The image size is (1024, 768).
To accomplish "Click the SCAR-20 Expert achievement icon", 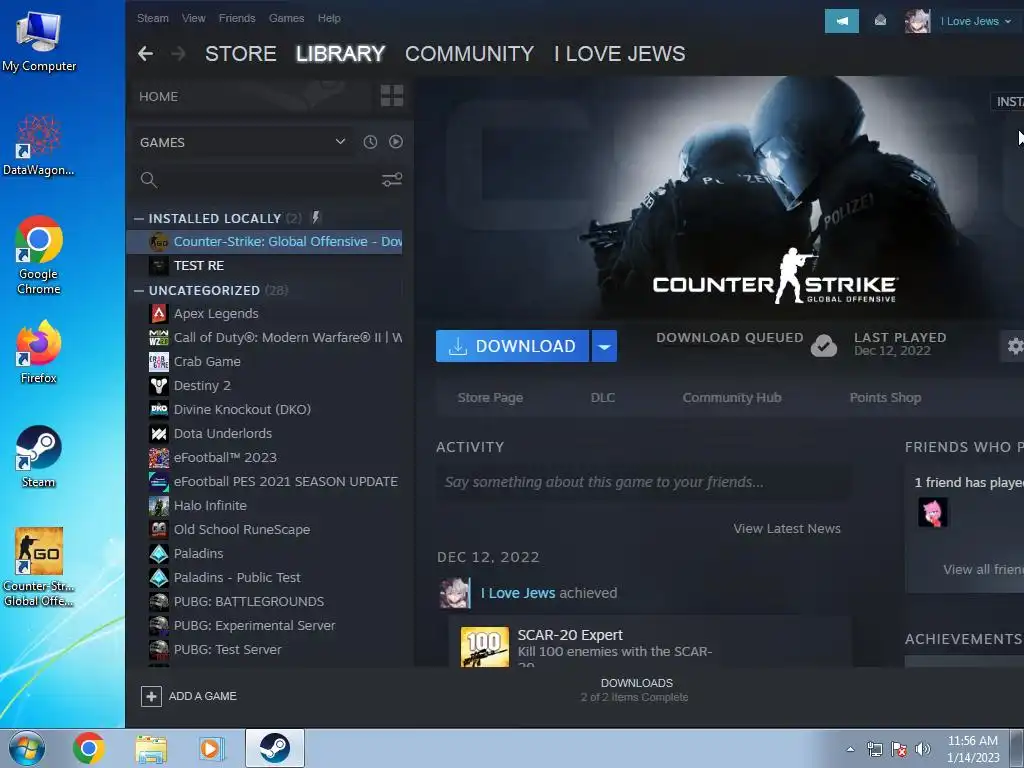I will coord(485,647).
